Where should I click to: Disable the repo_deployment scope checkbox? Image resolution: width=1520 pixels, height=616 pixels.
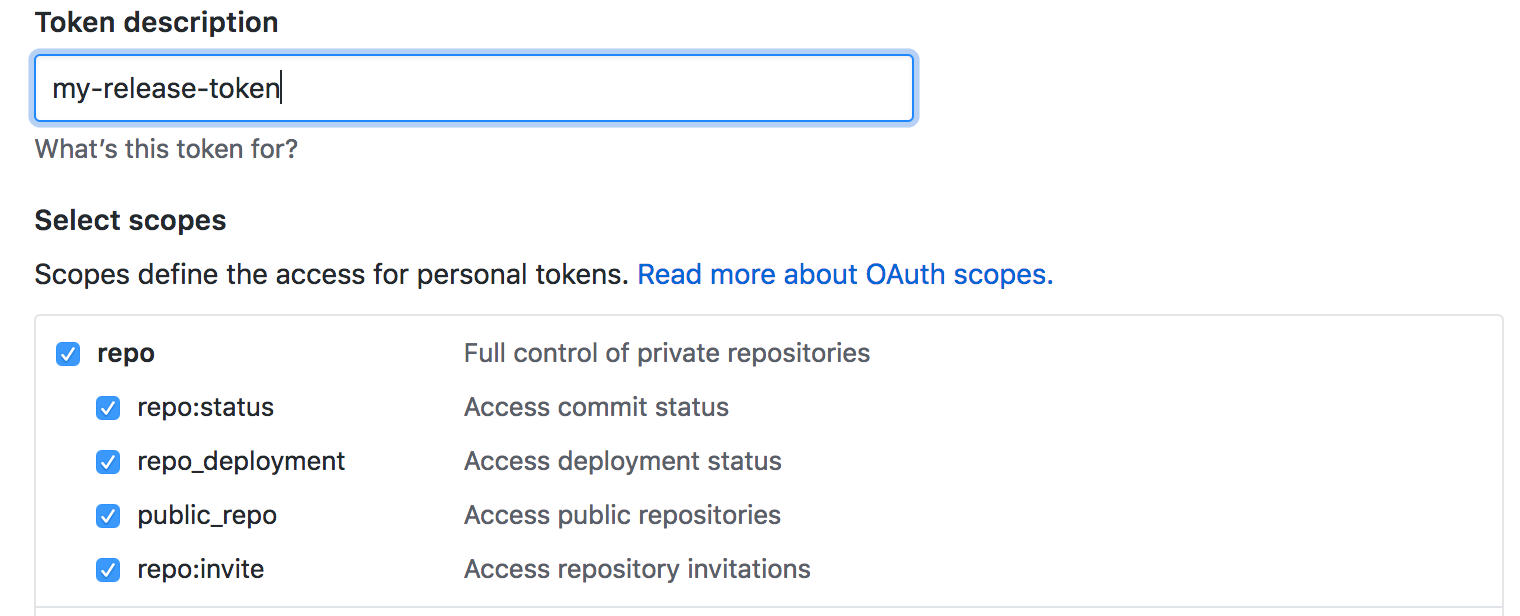click(108, 462)
